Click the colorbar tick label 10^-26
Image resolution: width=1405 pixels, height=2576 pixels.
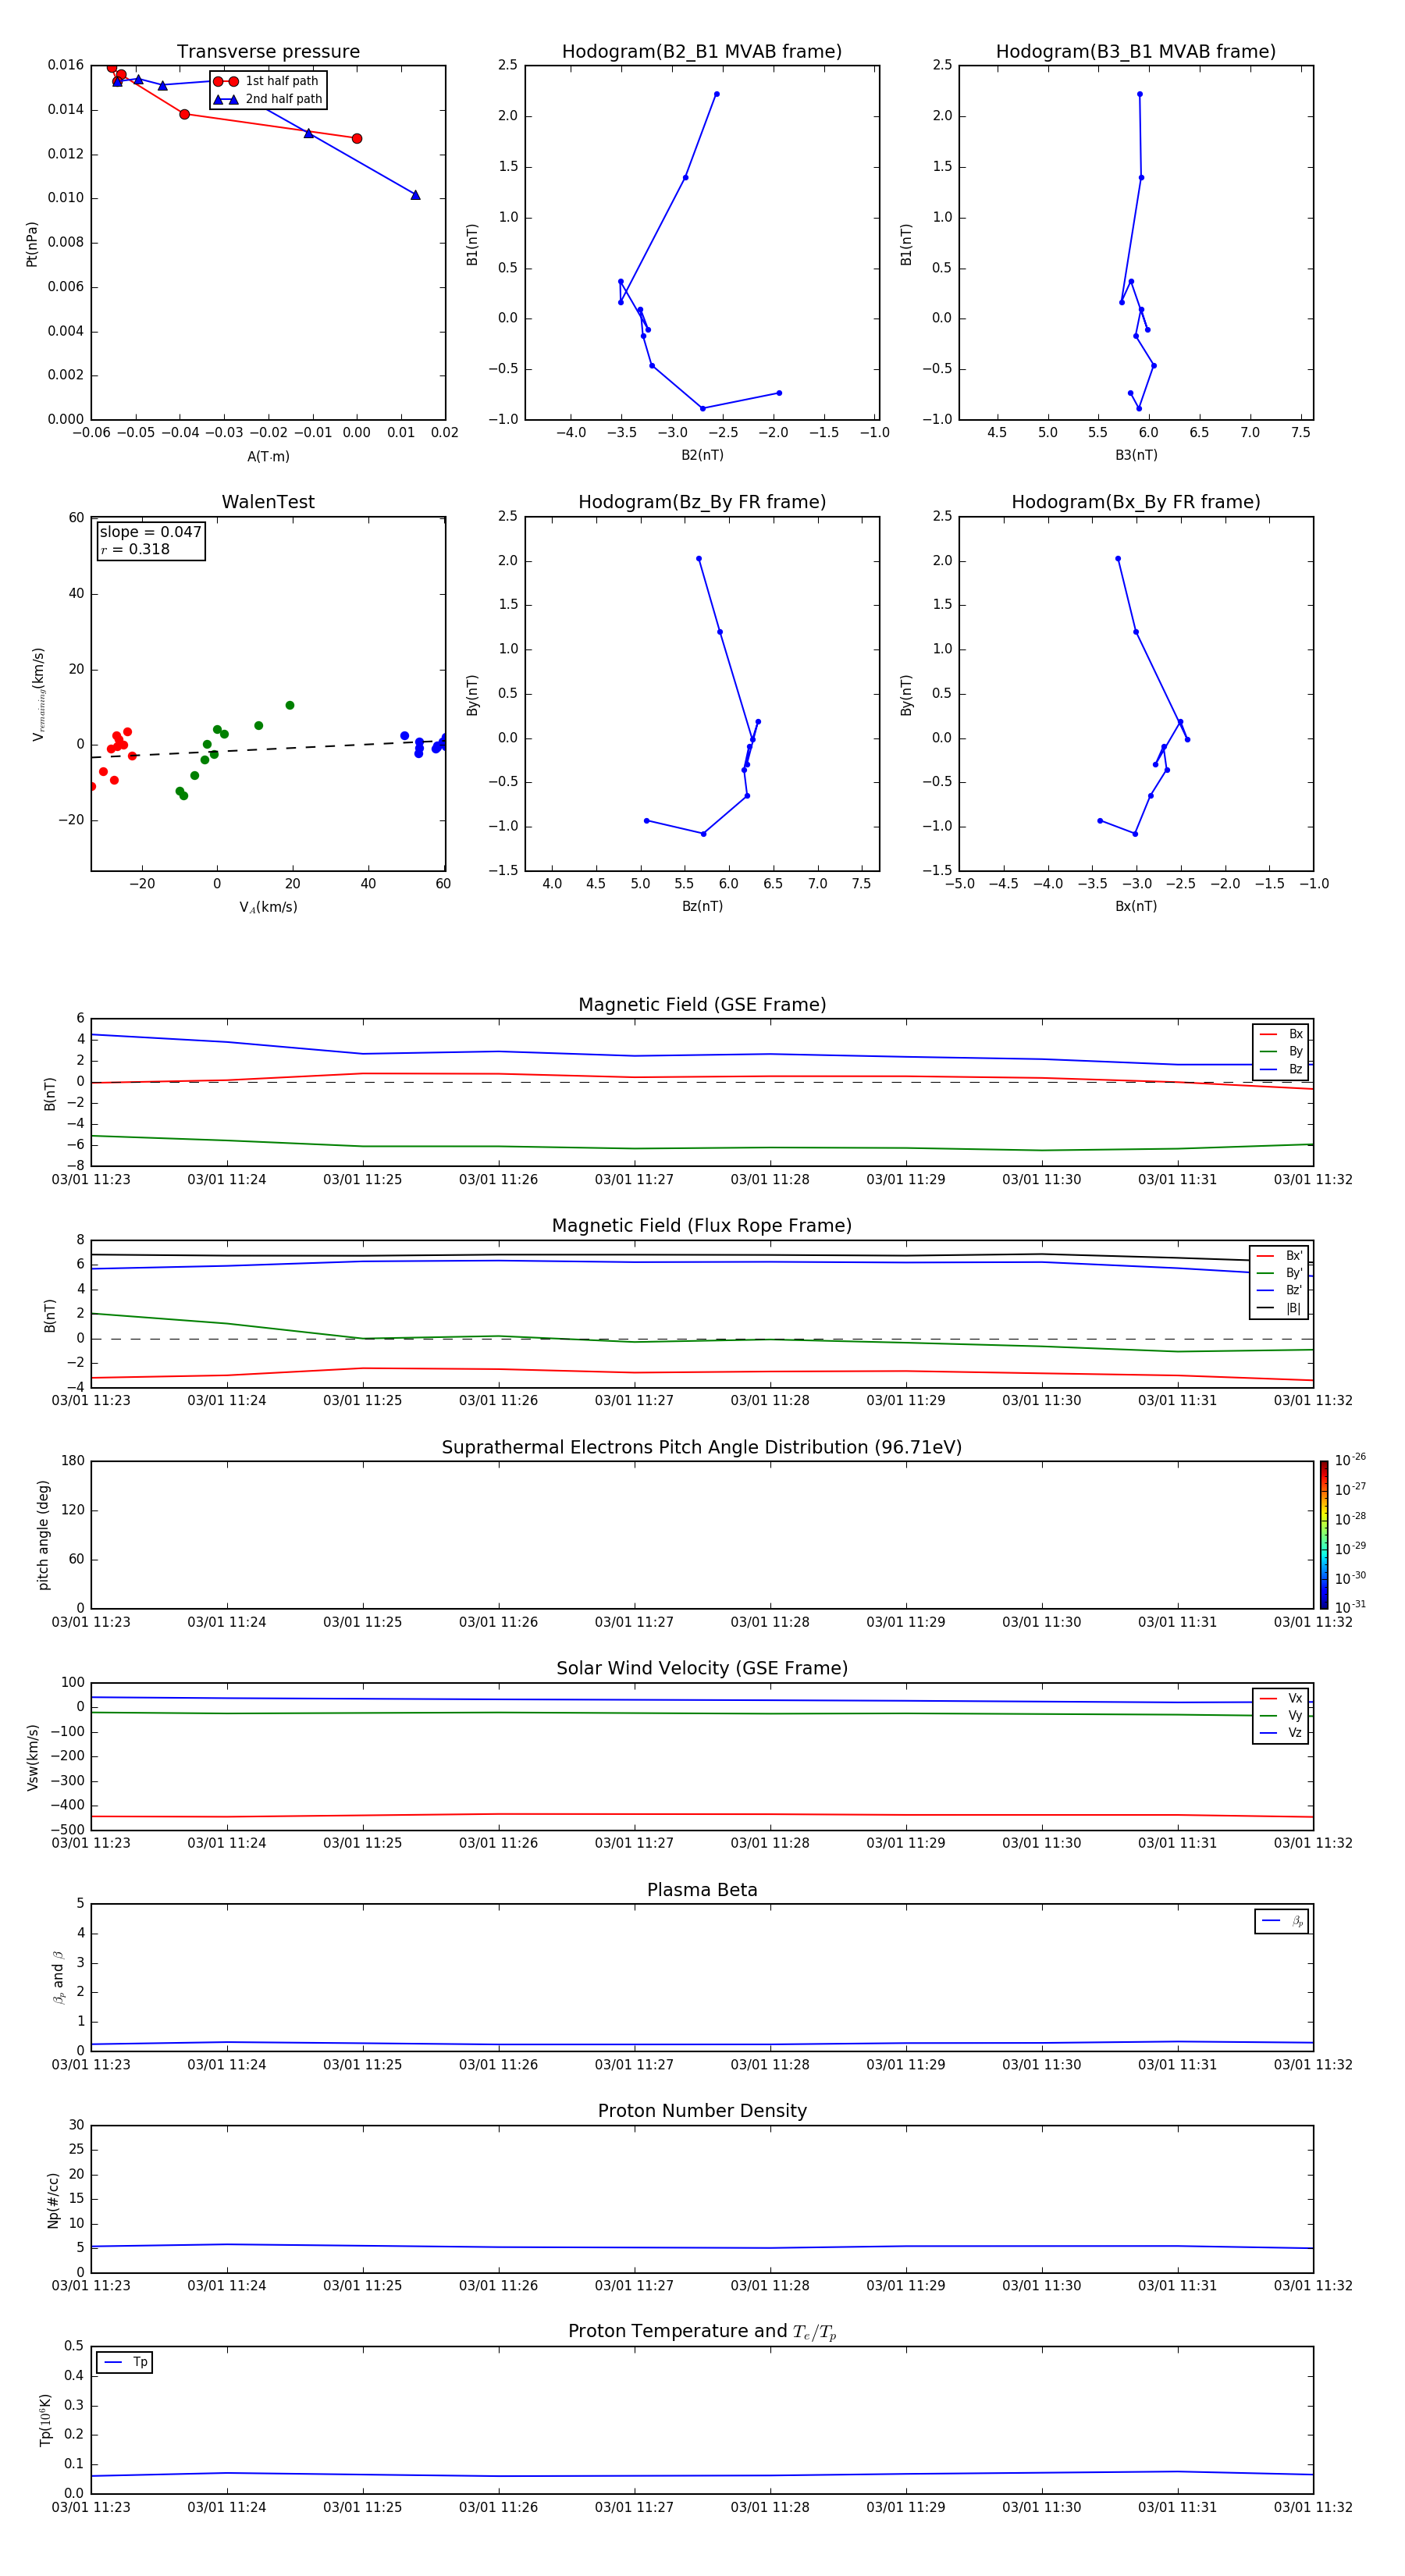1350,1460
